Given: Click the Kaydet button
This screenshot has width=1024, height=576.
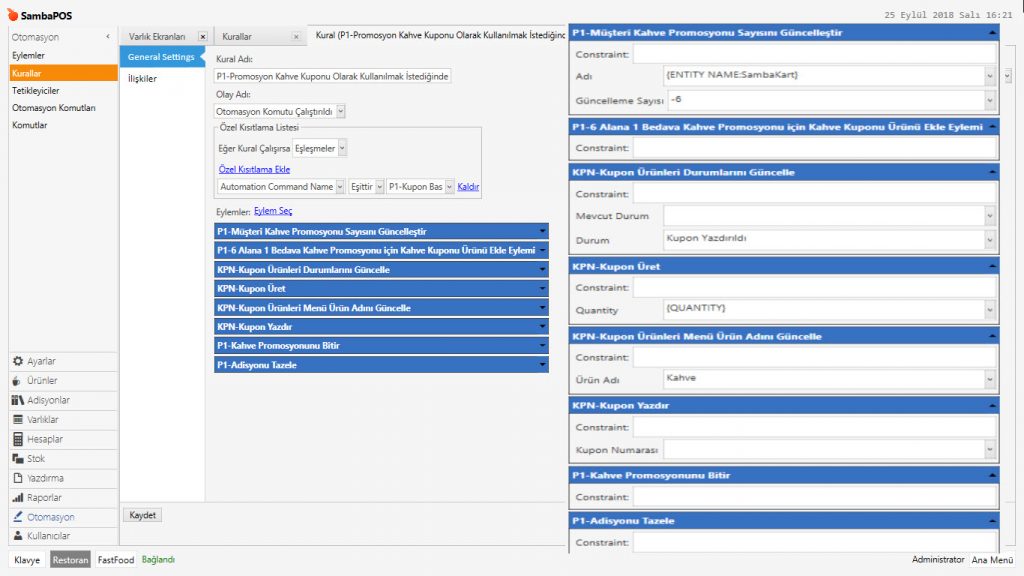Looking at the screenshot, I should point(143,515).
